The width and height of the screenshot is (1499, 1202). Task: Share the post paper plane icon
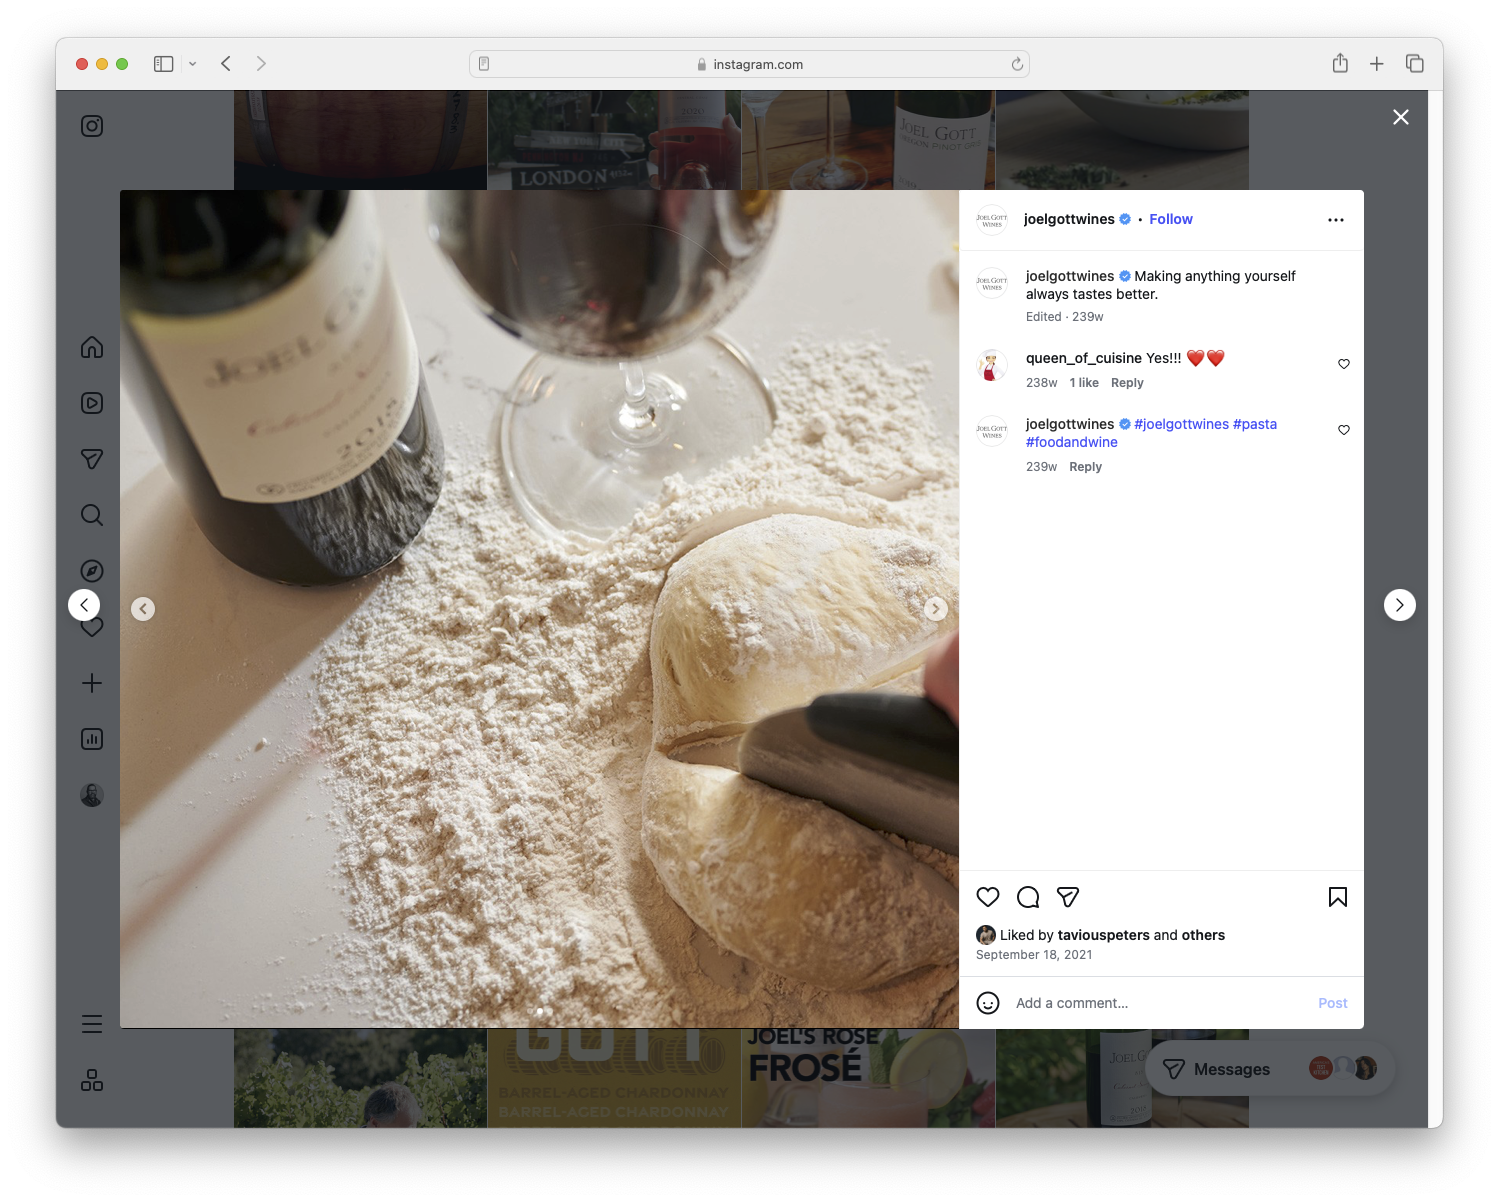(1068, 897)
